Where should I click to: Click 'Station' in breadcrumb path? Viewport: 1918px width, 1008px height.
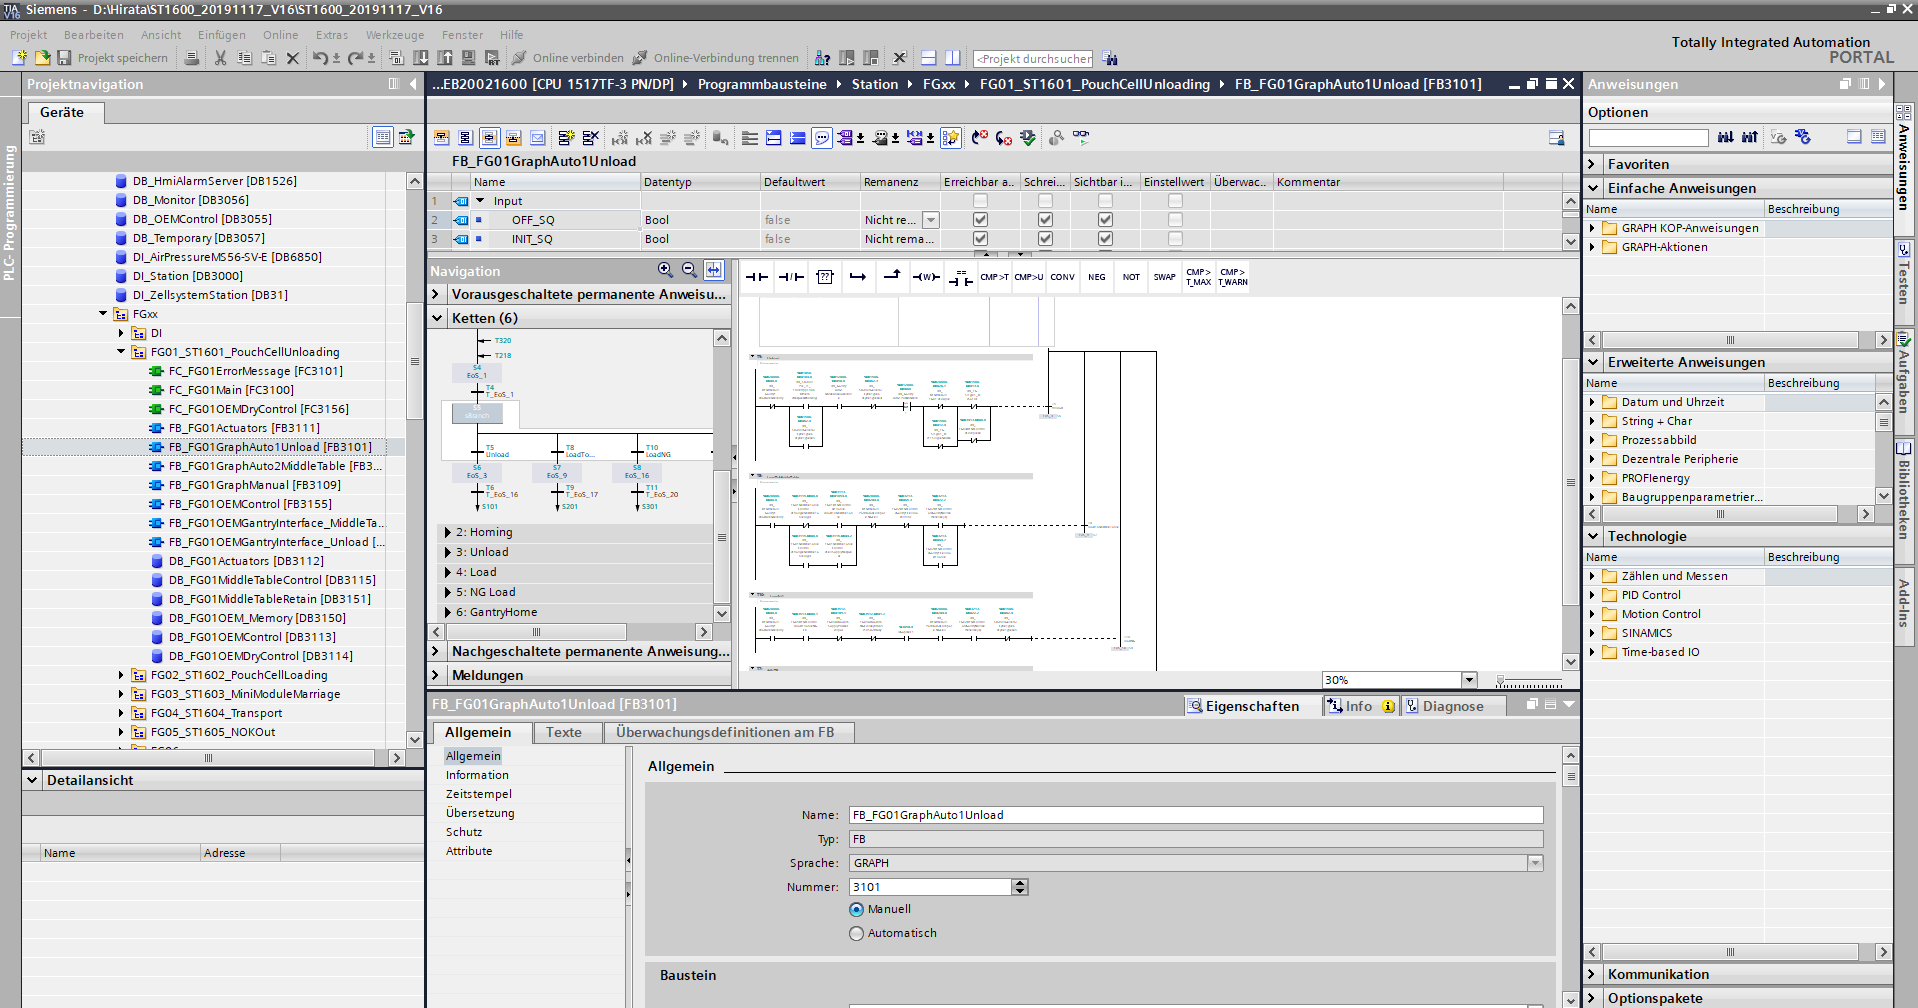pos(875,85)
